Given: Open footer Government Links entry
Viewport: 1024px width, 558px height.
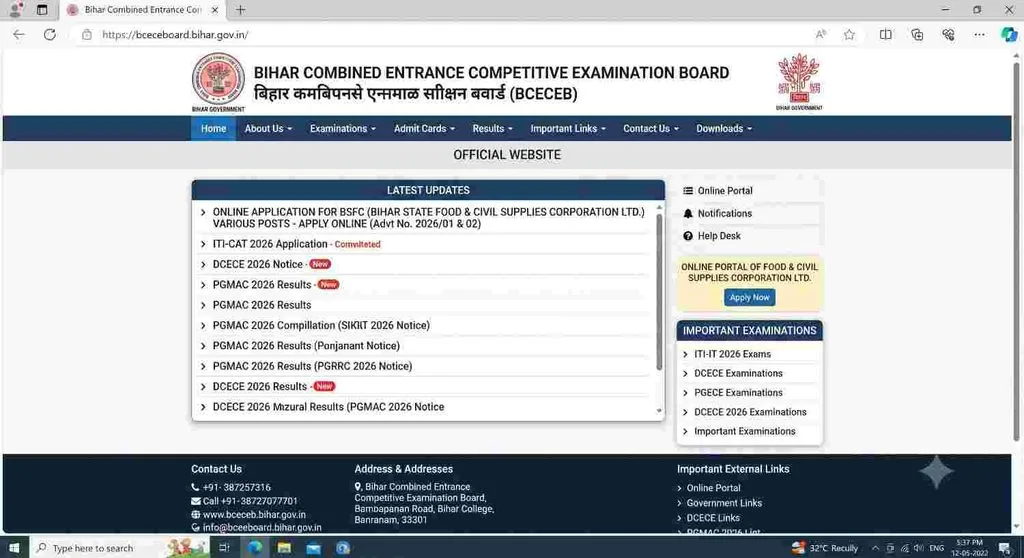Looking at the screenshot, I should [x=724, y=503].
